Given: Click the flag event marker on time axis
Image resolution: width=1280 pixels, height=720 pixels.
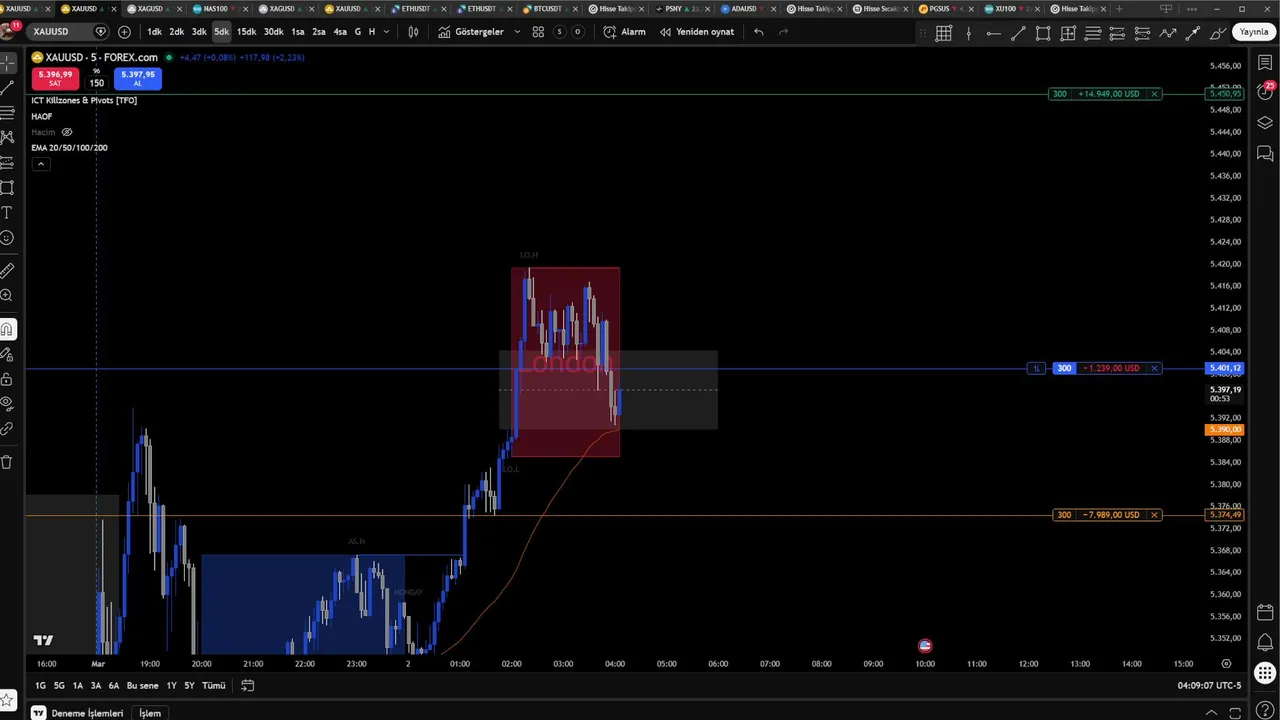Looking at the screenshot, I should (x=925, y=646).
